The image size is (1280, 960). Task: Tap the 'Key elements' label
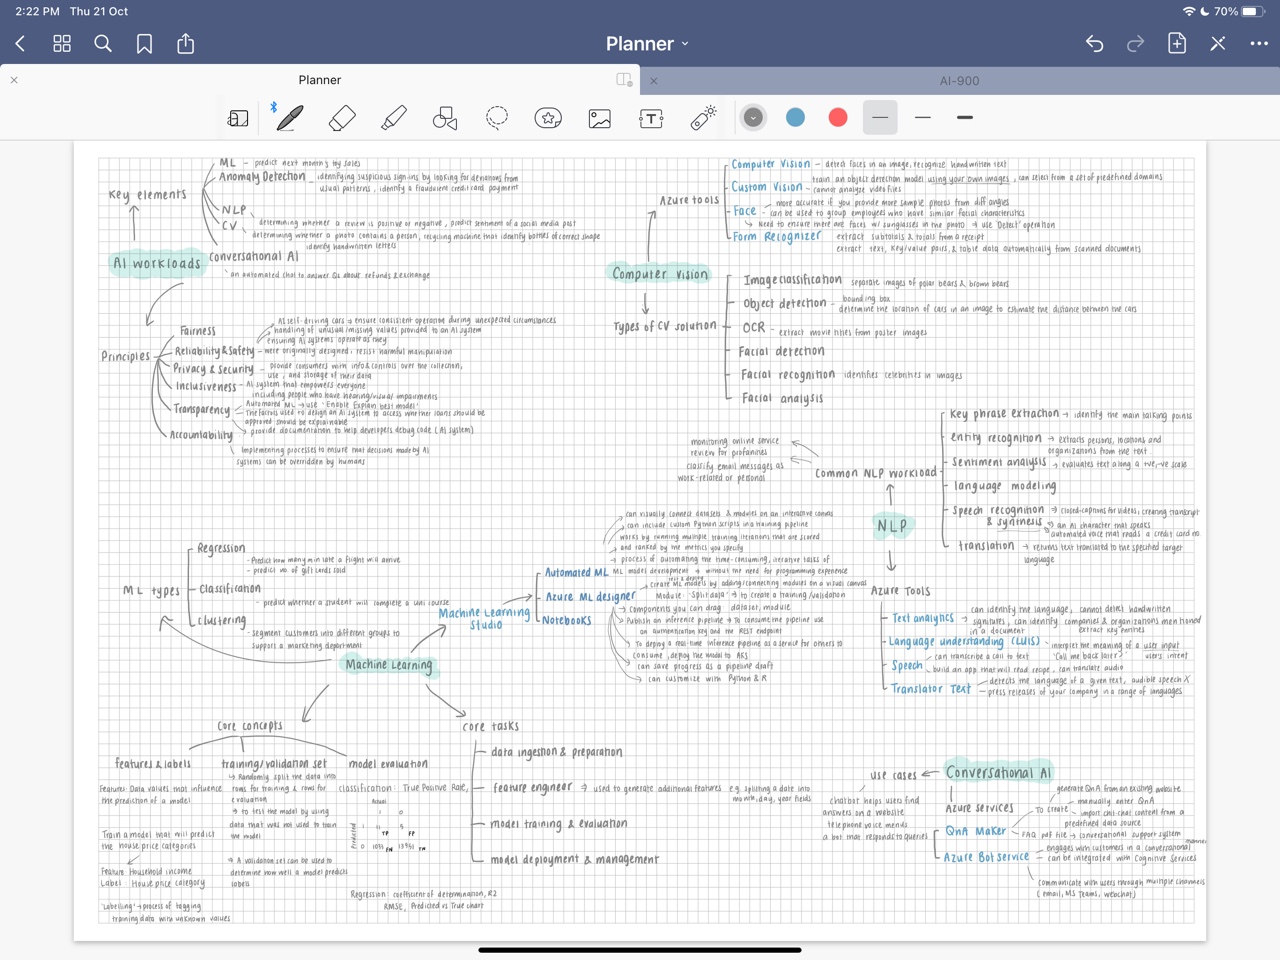pos(147,195)
